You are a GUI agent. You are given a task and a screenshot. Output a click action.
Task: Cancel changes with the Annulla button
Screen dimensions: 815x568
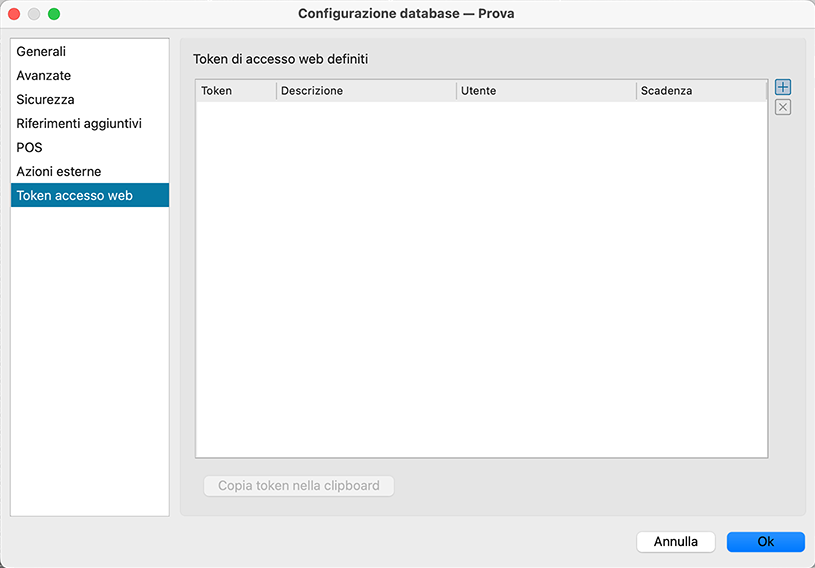pos(676,542)
